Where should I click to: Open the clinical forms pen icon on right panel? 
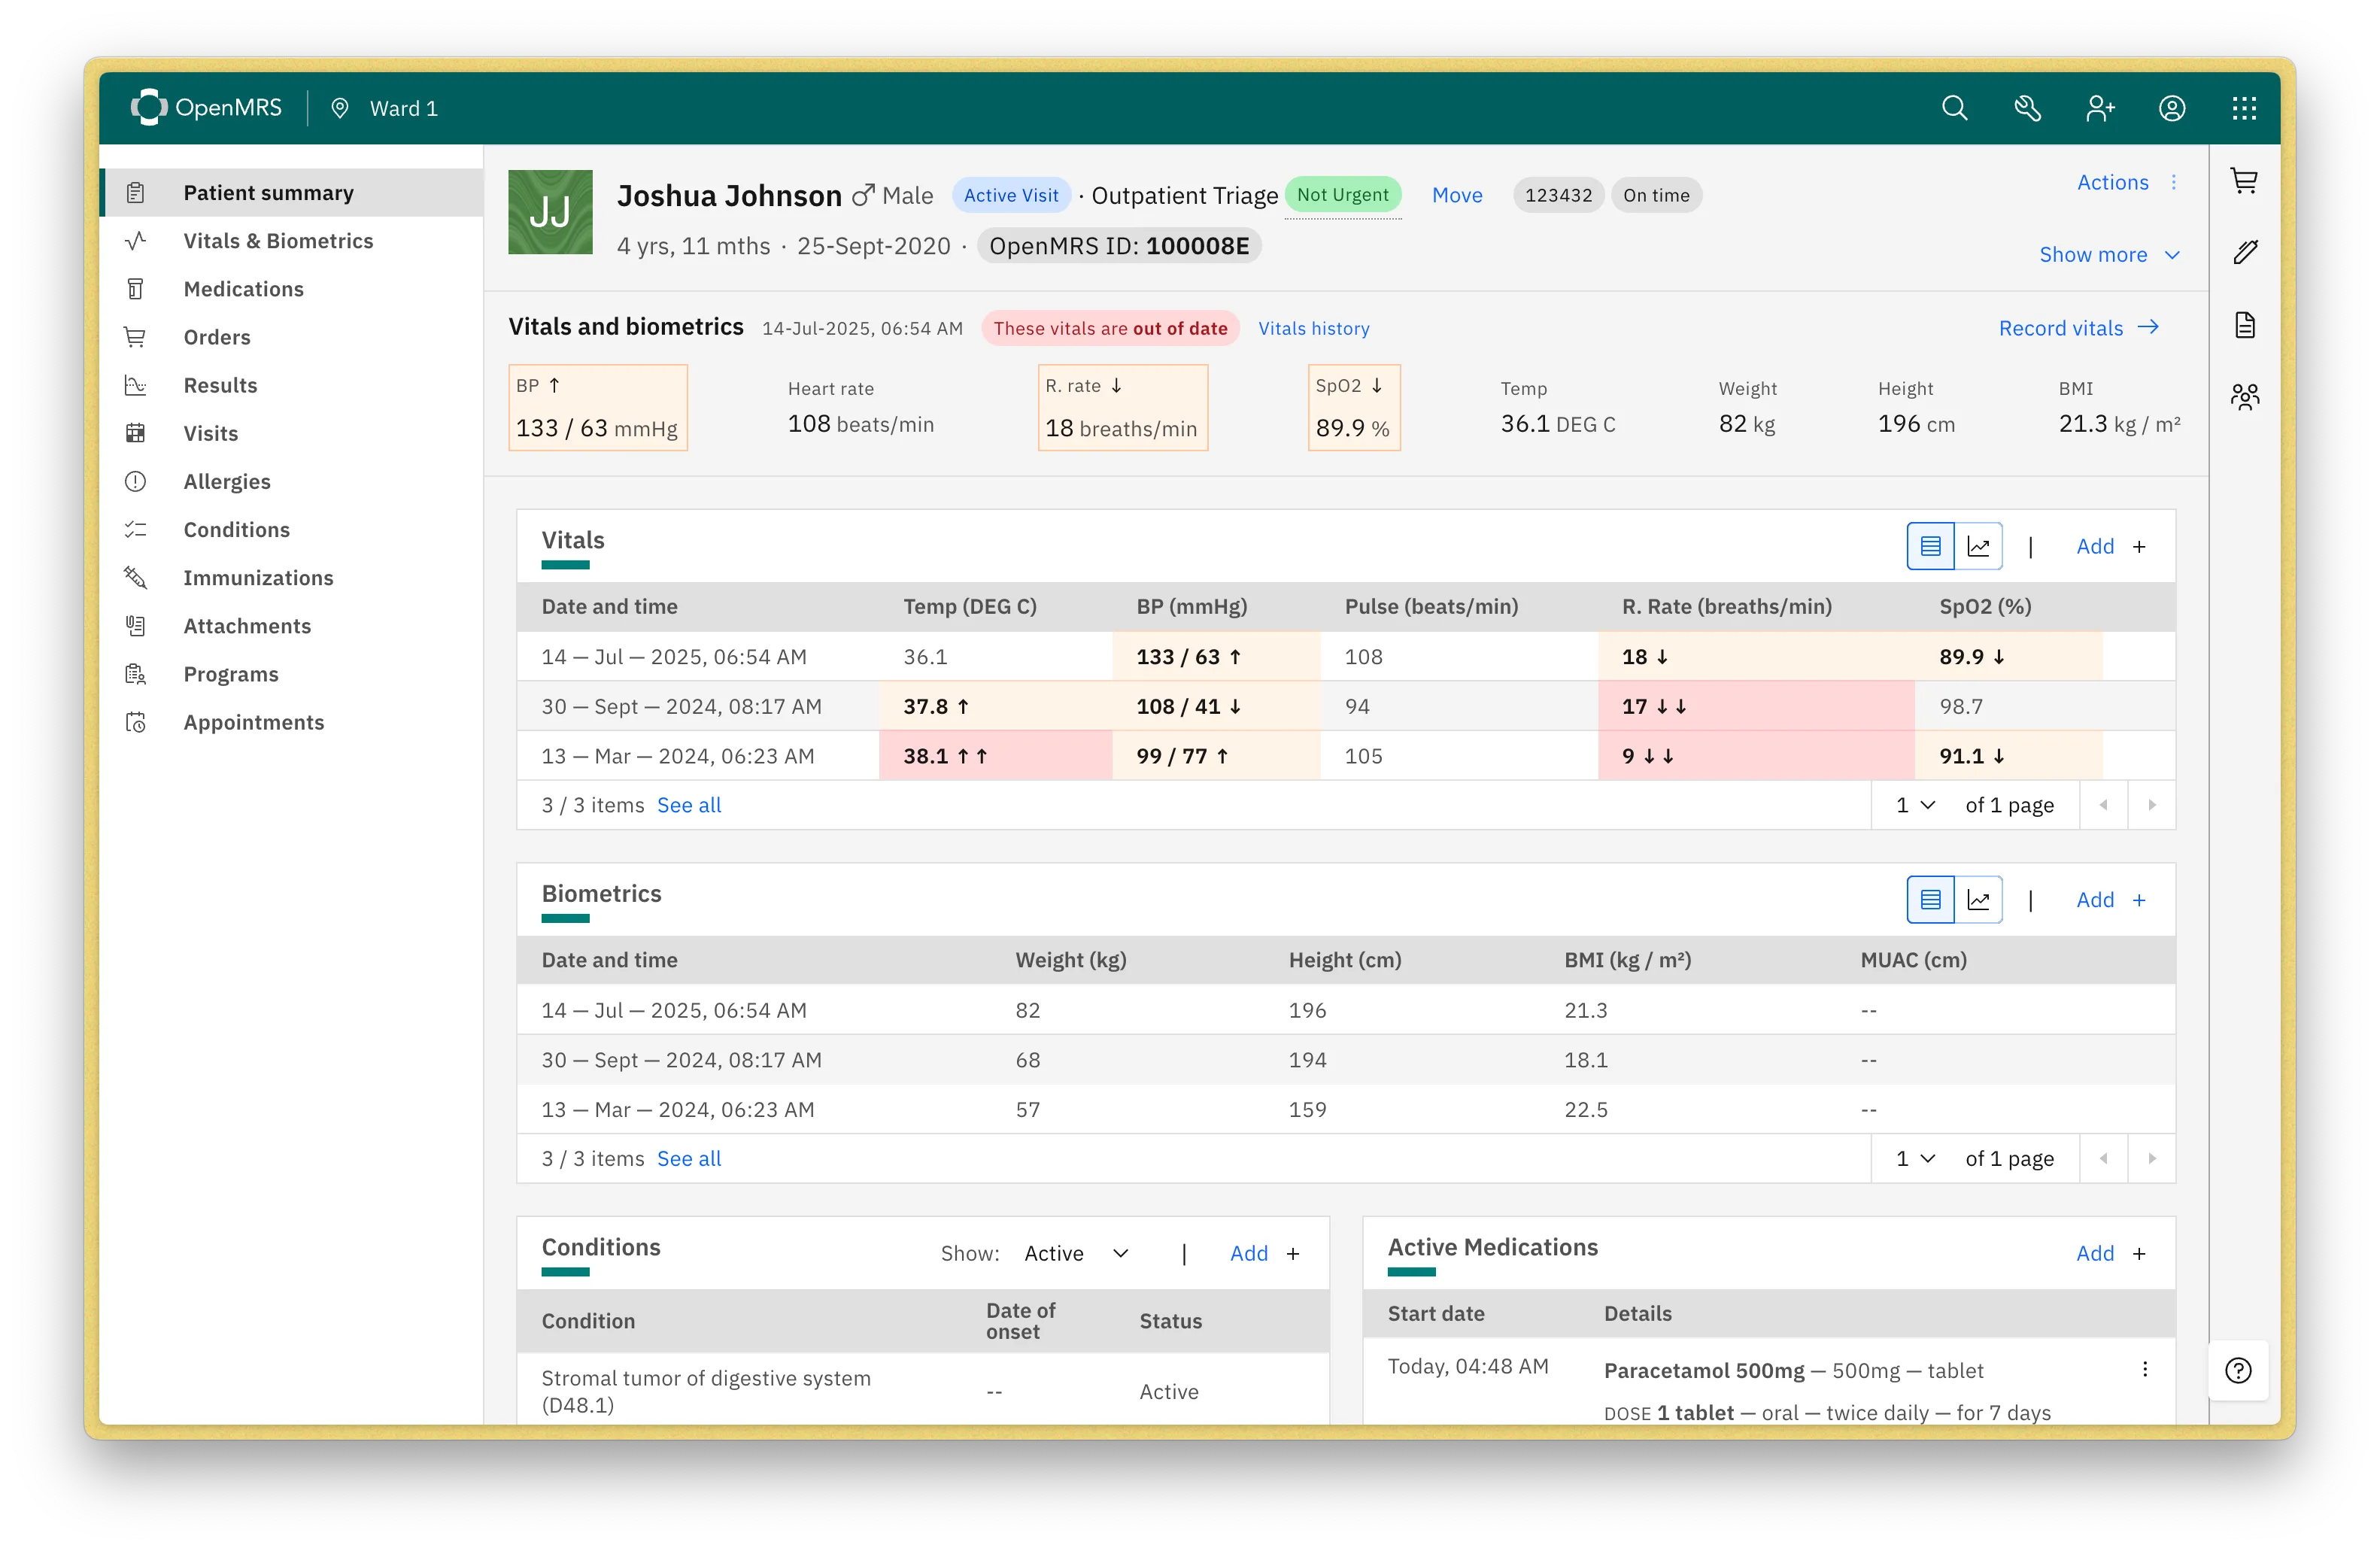[x=2245, y=252]
